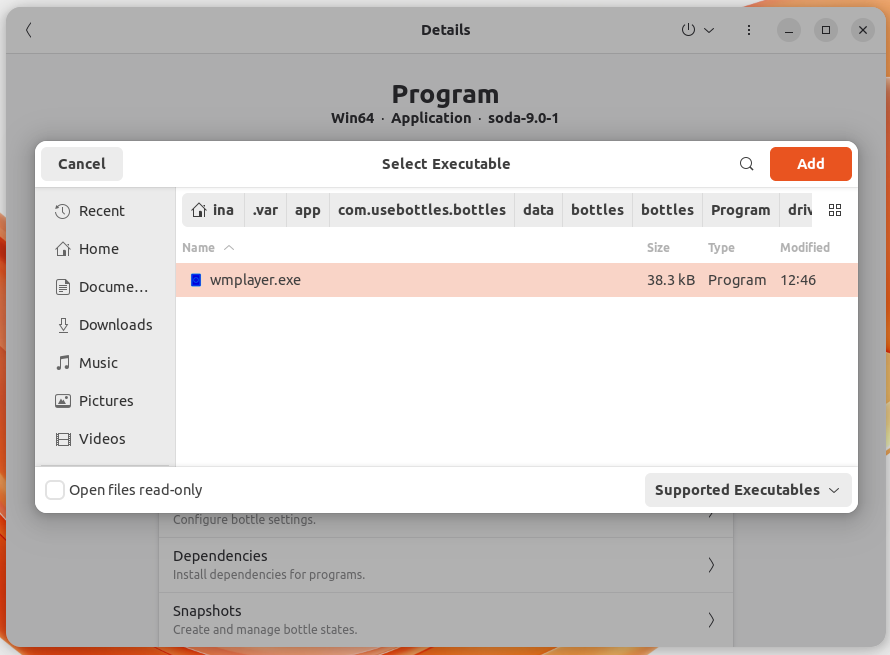The width and height of the screenshot is (890, 655).
Task: Click the first bottles path segment
Action: coord(597,210)
